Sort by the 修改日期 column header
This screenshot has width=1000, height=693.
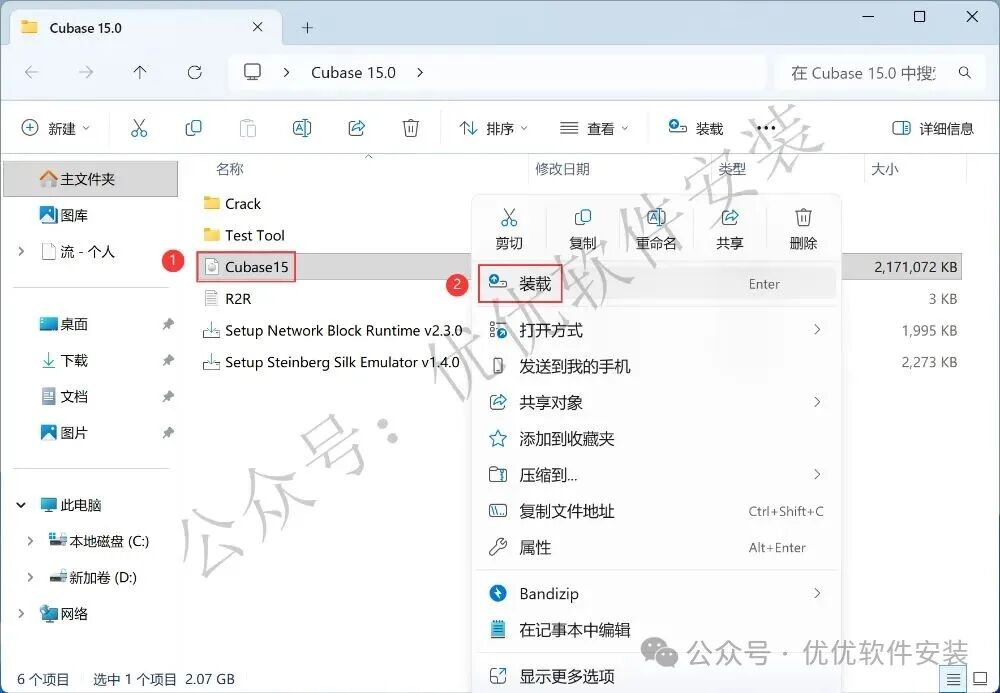click(x=562, y=169)
